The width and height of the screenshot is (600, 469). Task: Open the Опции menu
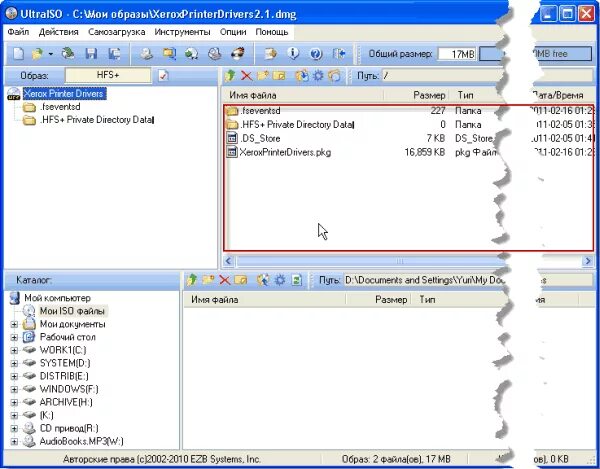[233, 32]
